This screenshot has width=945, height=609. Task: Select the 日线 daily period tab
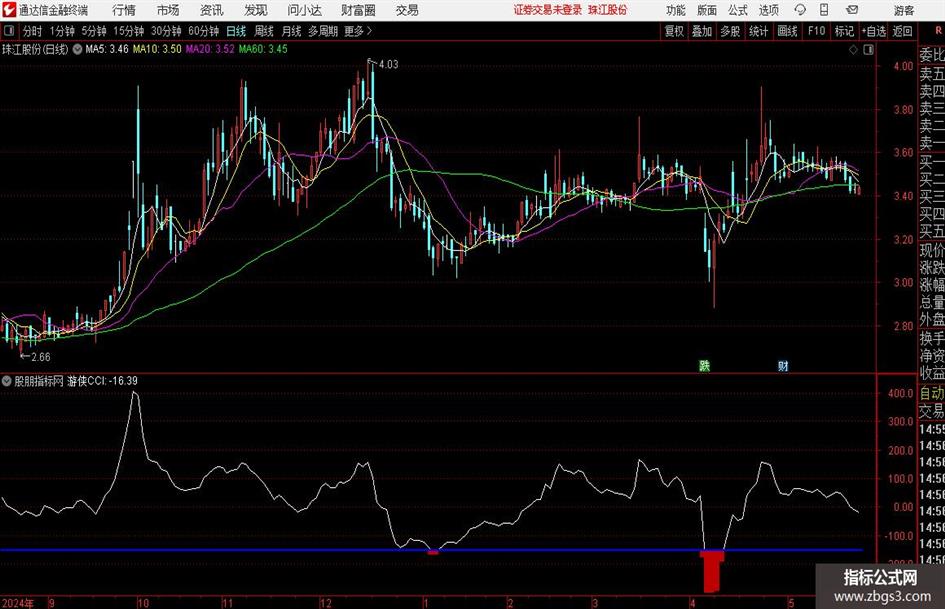(236, 31)
